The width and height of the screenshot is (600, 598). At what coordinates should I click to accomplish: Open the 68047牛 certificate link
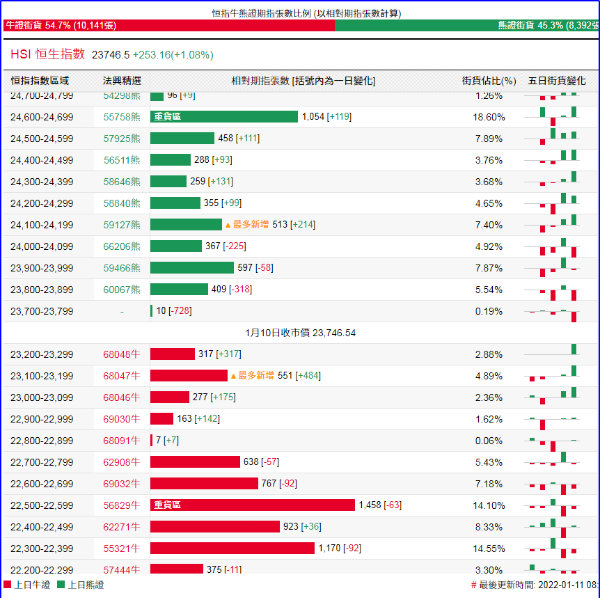click(x=121, y=376)
